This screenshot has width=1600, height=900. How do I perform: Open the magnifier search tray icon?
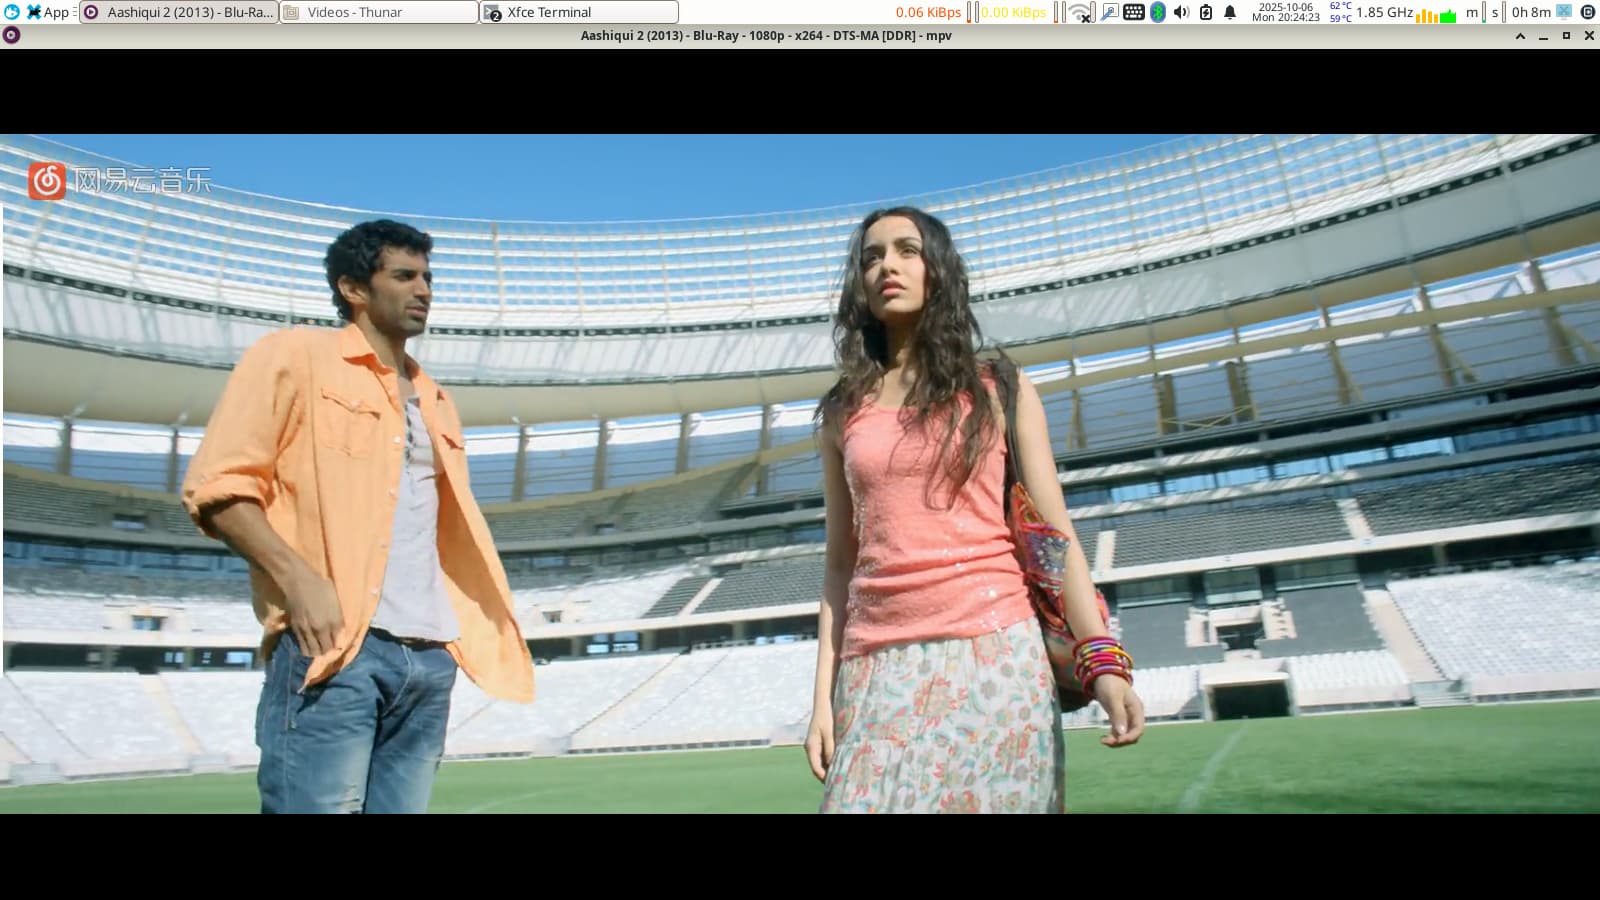(1109, 12)
